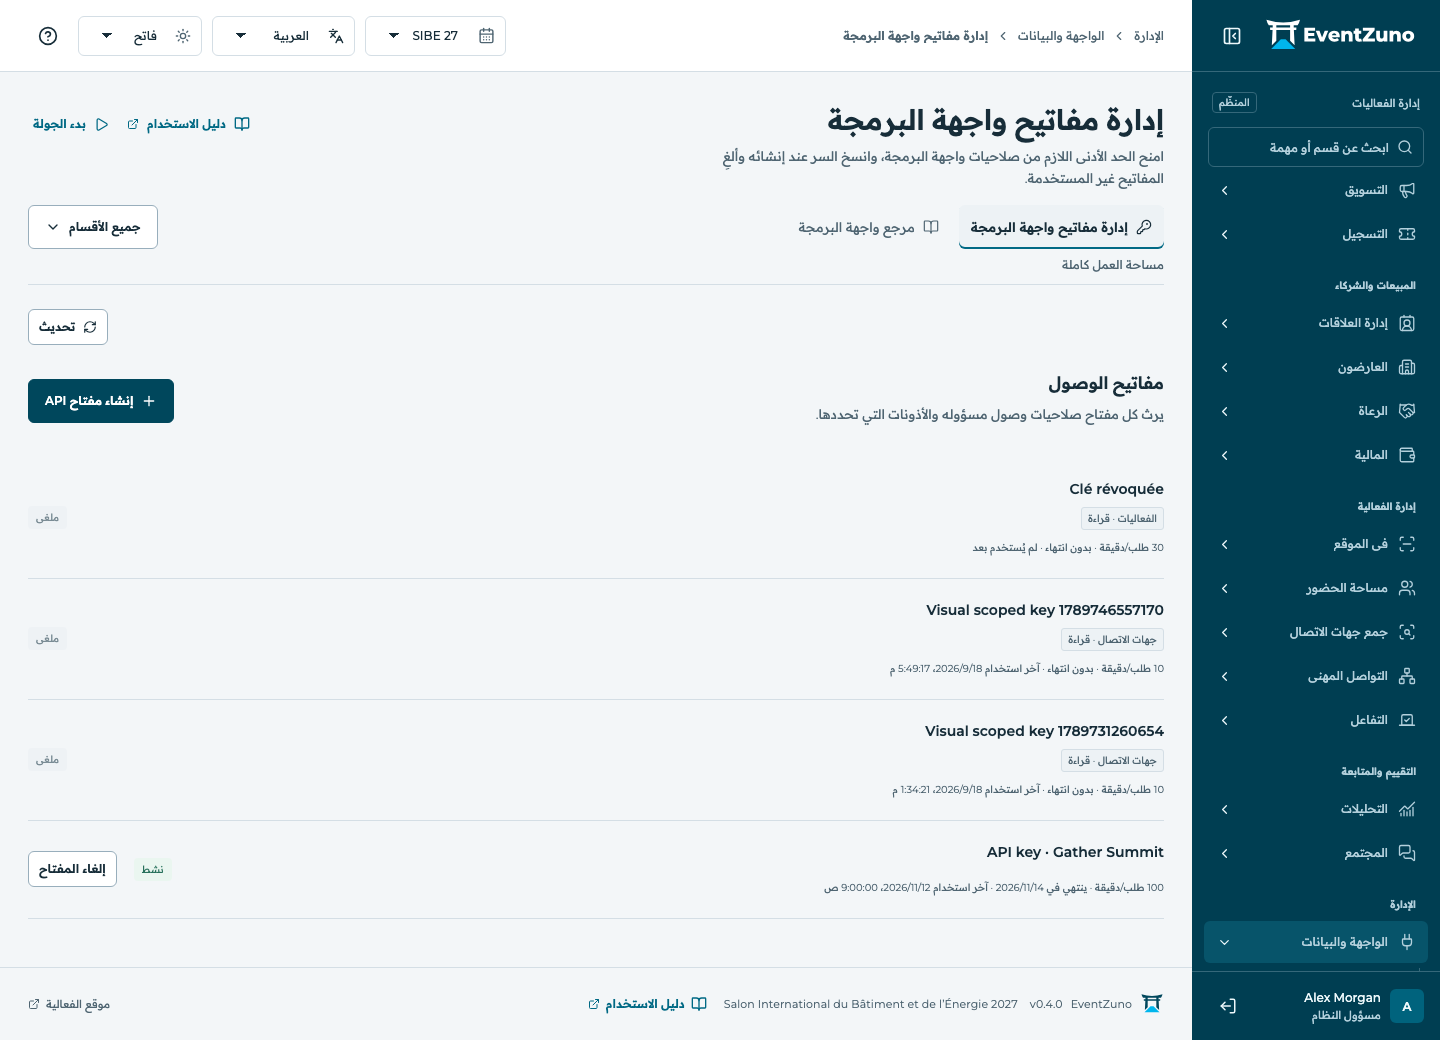This screenshot has height=1040, width=1440.
Task: Click the إدارة العلاقات contact icon
Action: (x=1407, y=323)
